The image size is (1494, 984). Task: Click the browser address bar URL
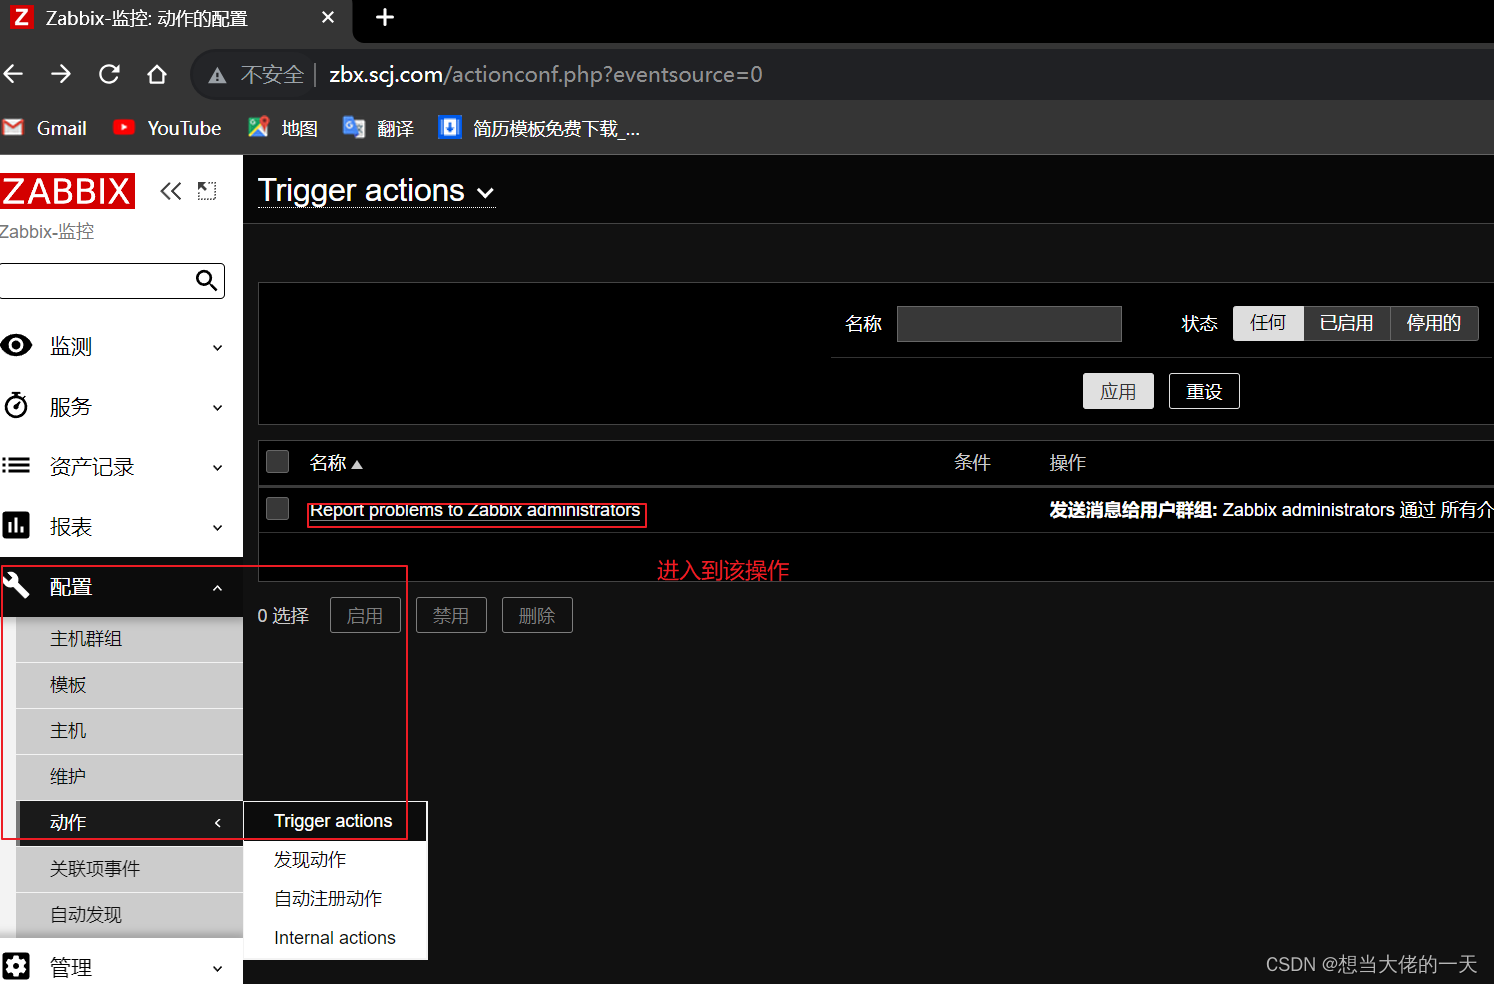[x=546, y=75]
